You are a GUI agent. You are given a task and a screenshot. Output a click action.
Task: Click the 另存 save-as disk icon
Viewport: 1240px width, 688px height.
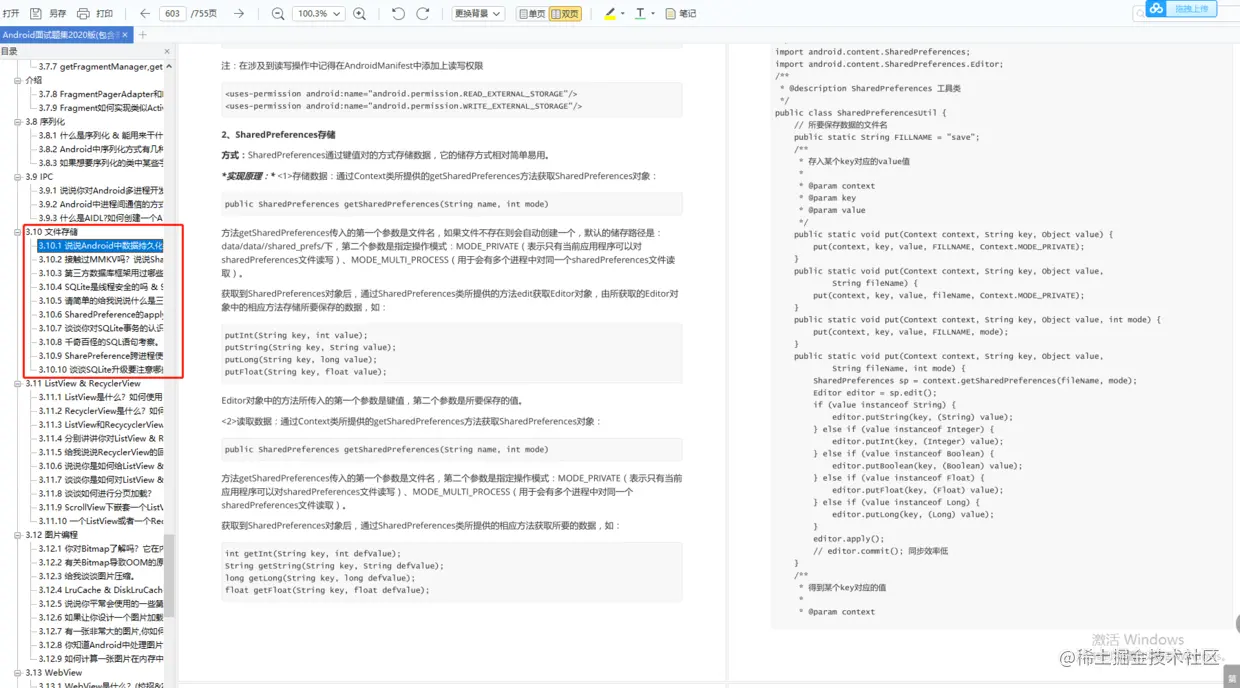(36, 14)
